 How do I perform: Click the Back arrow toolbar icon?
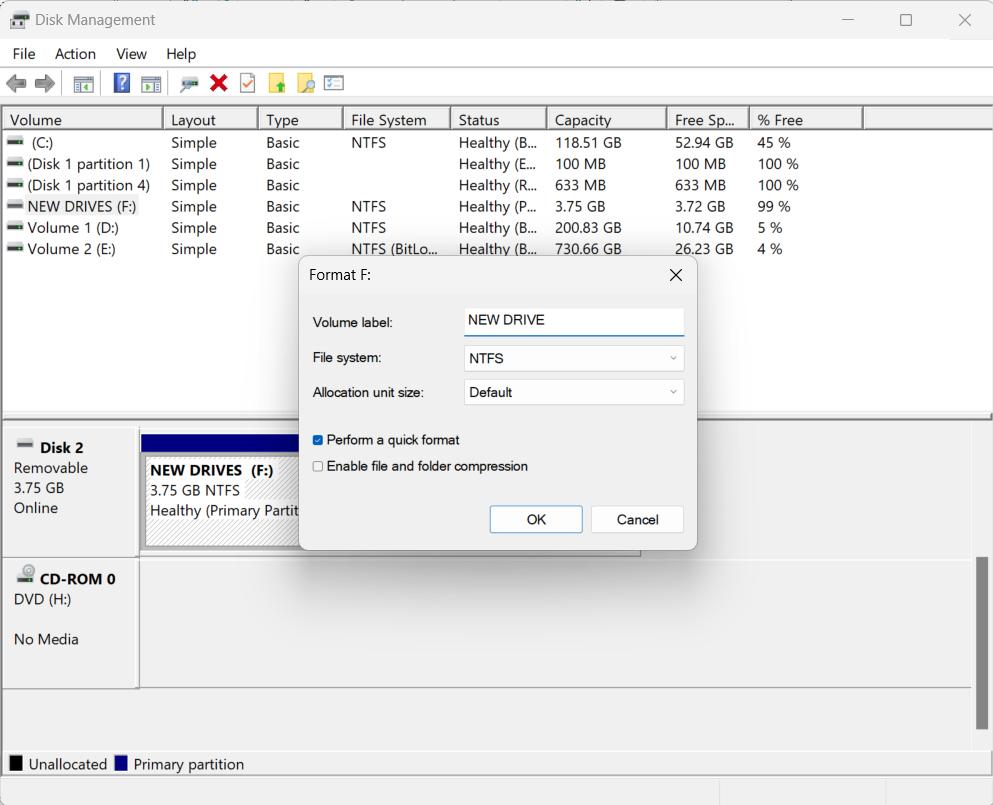click(x=16, y=83)
